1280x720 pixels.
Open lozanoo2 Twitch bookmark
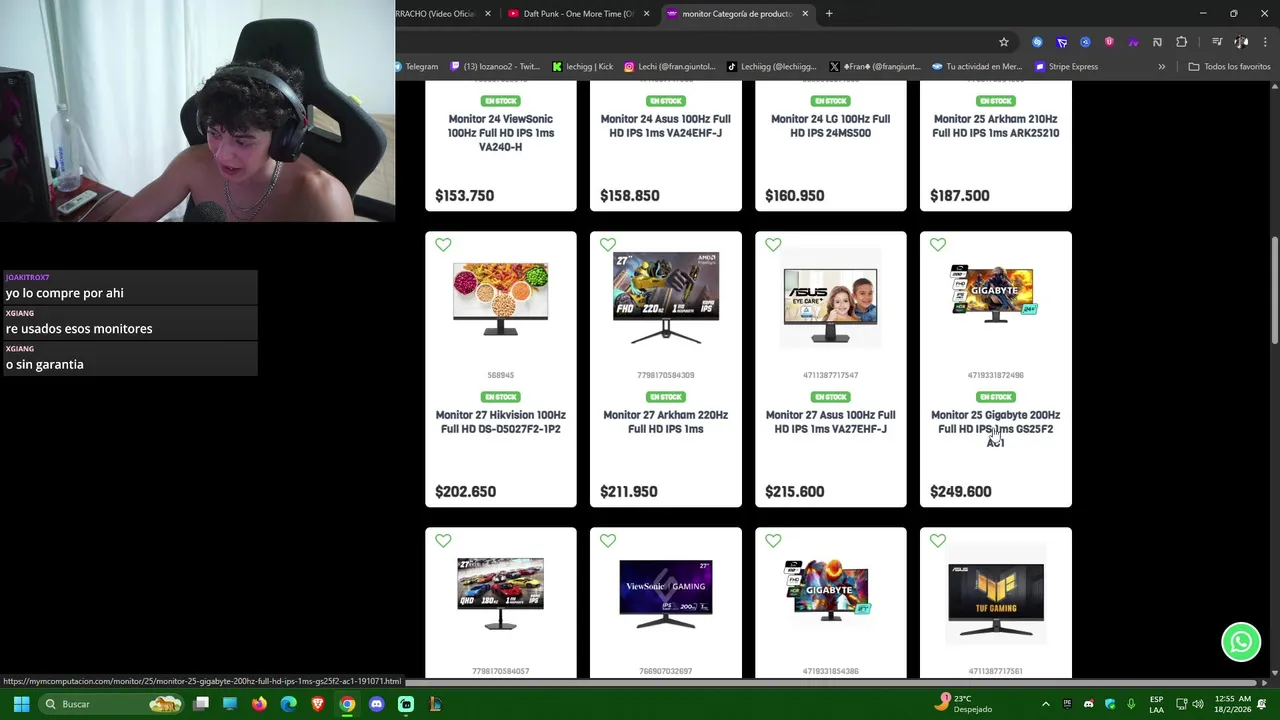pyautogui.click(x=496, y=67)
